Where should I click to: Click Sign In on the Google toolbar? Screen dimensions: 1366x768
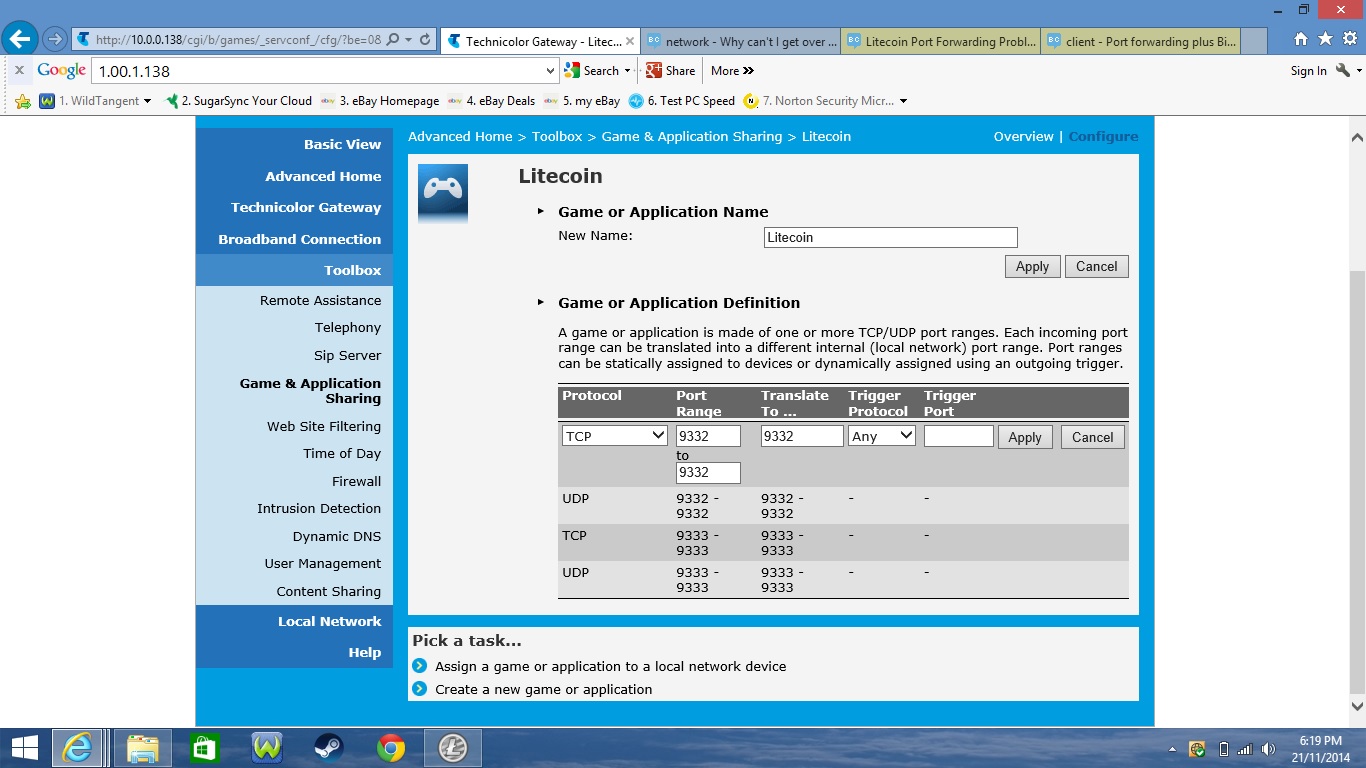[1308, 71]
